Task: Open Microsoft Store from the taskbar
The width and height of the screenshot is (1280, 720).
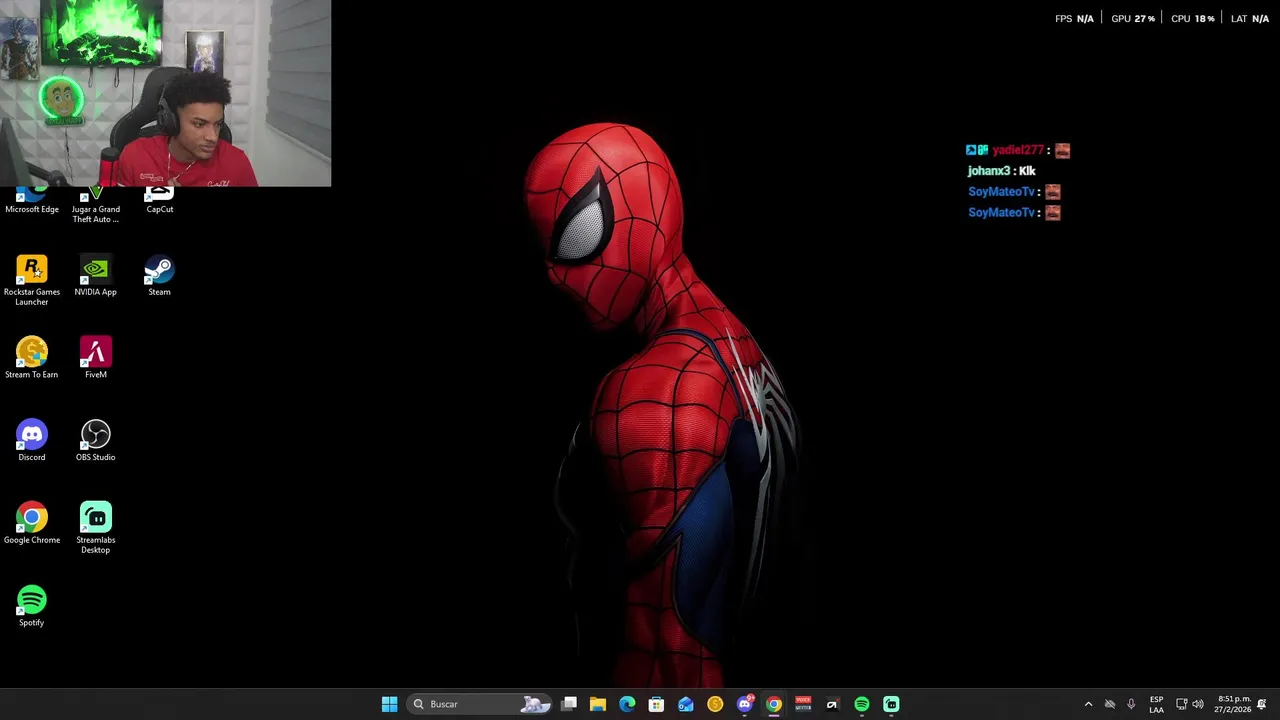Action: coord(656,704)
